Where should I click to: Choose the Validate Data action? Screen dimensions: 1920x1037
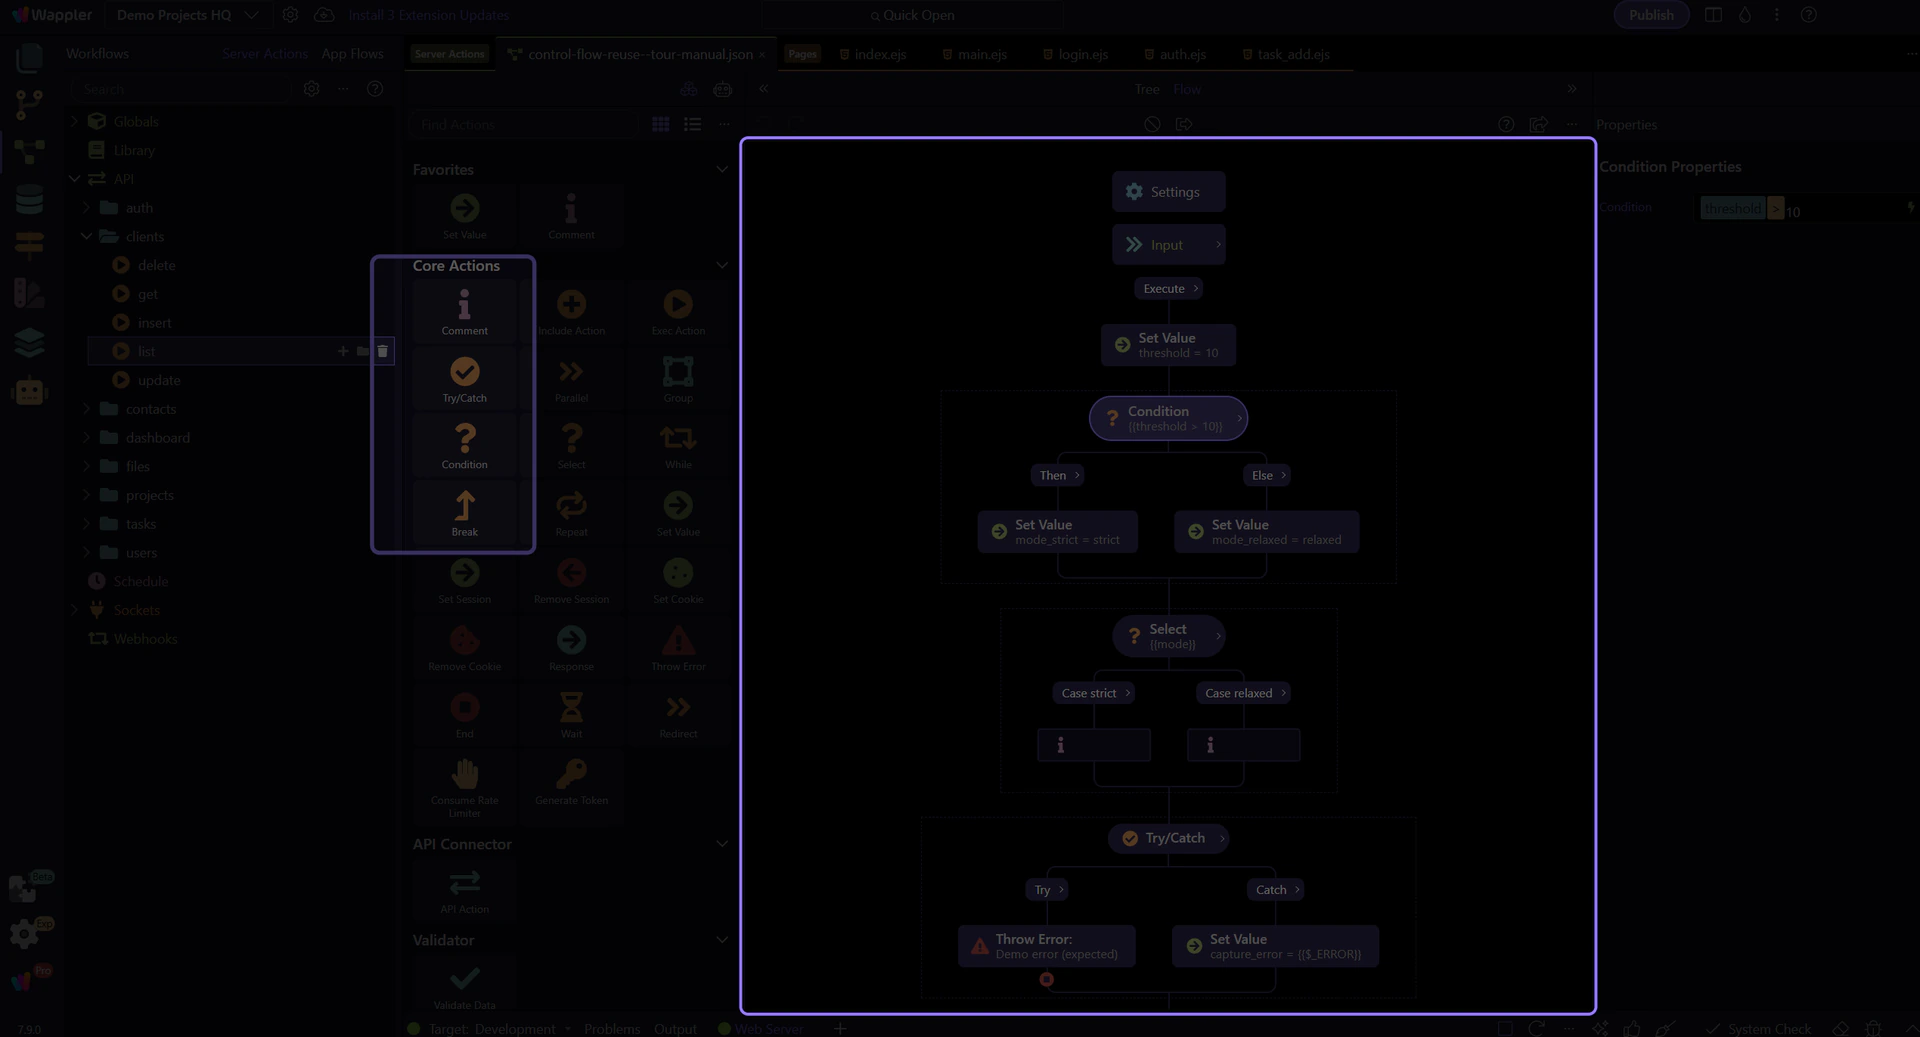(464, 985)
